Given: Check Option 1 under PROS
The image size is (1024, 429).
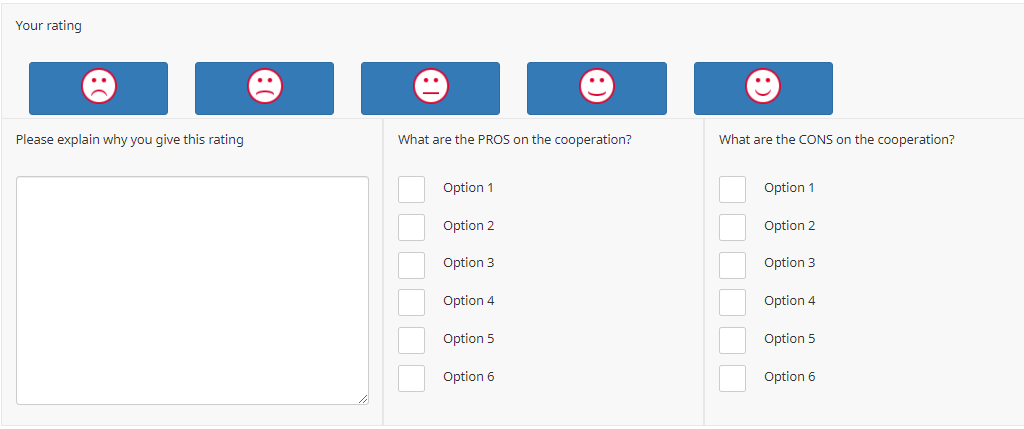Looking at the screenshot, I should coord(411,189).
